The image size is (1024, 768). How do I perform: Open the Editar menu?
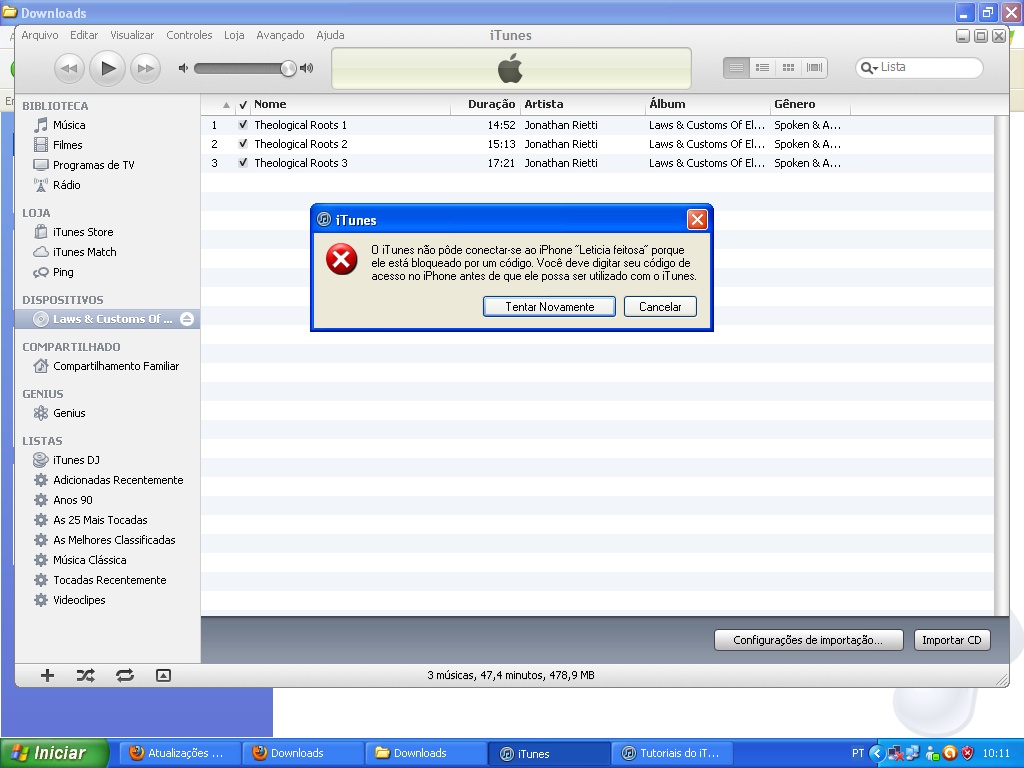84,35
